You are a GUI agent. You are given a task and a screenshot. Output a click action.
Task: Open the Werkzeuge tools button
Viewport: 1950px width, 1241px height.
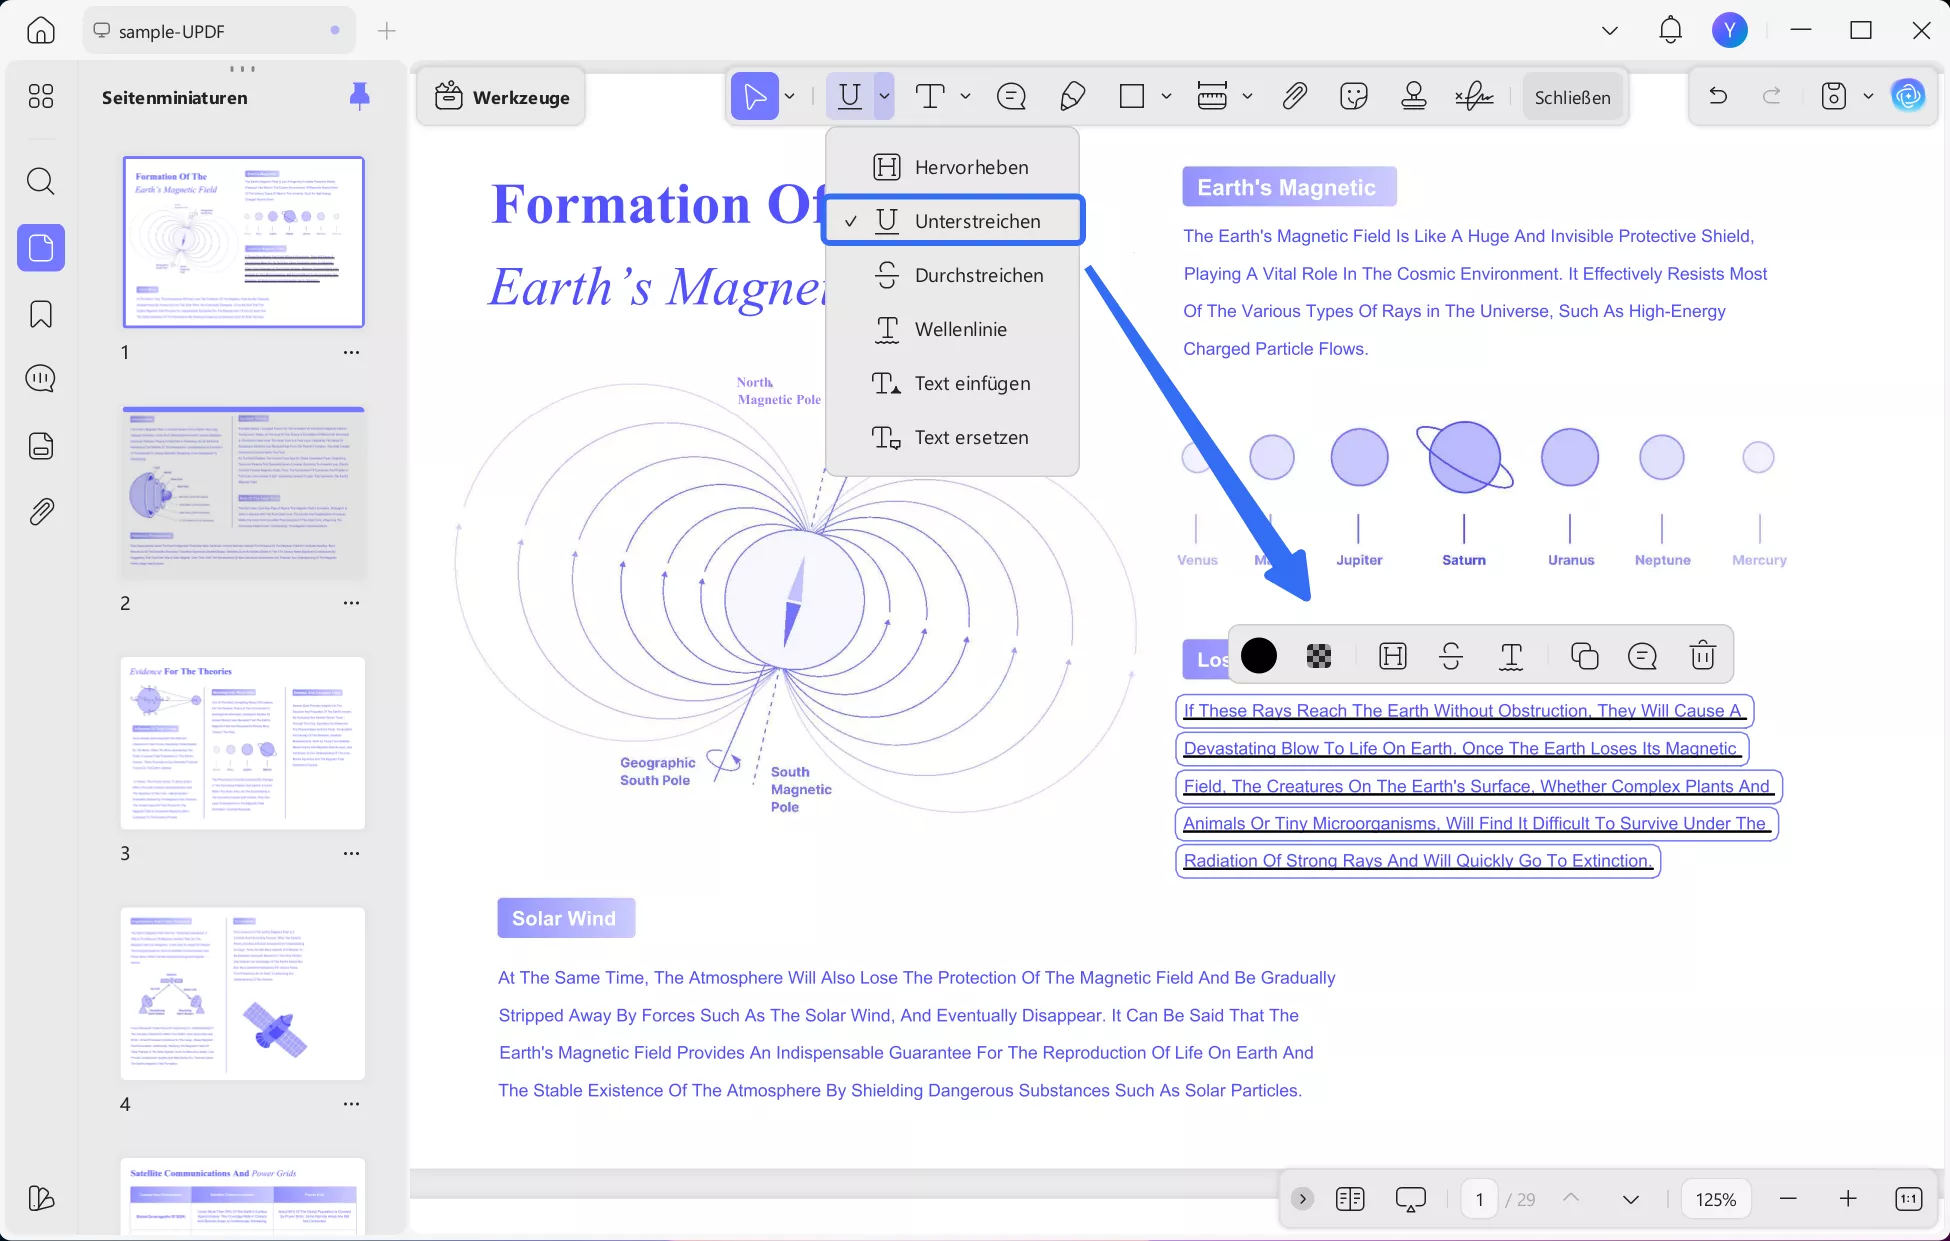(x=502, y=97)
